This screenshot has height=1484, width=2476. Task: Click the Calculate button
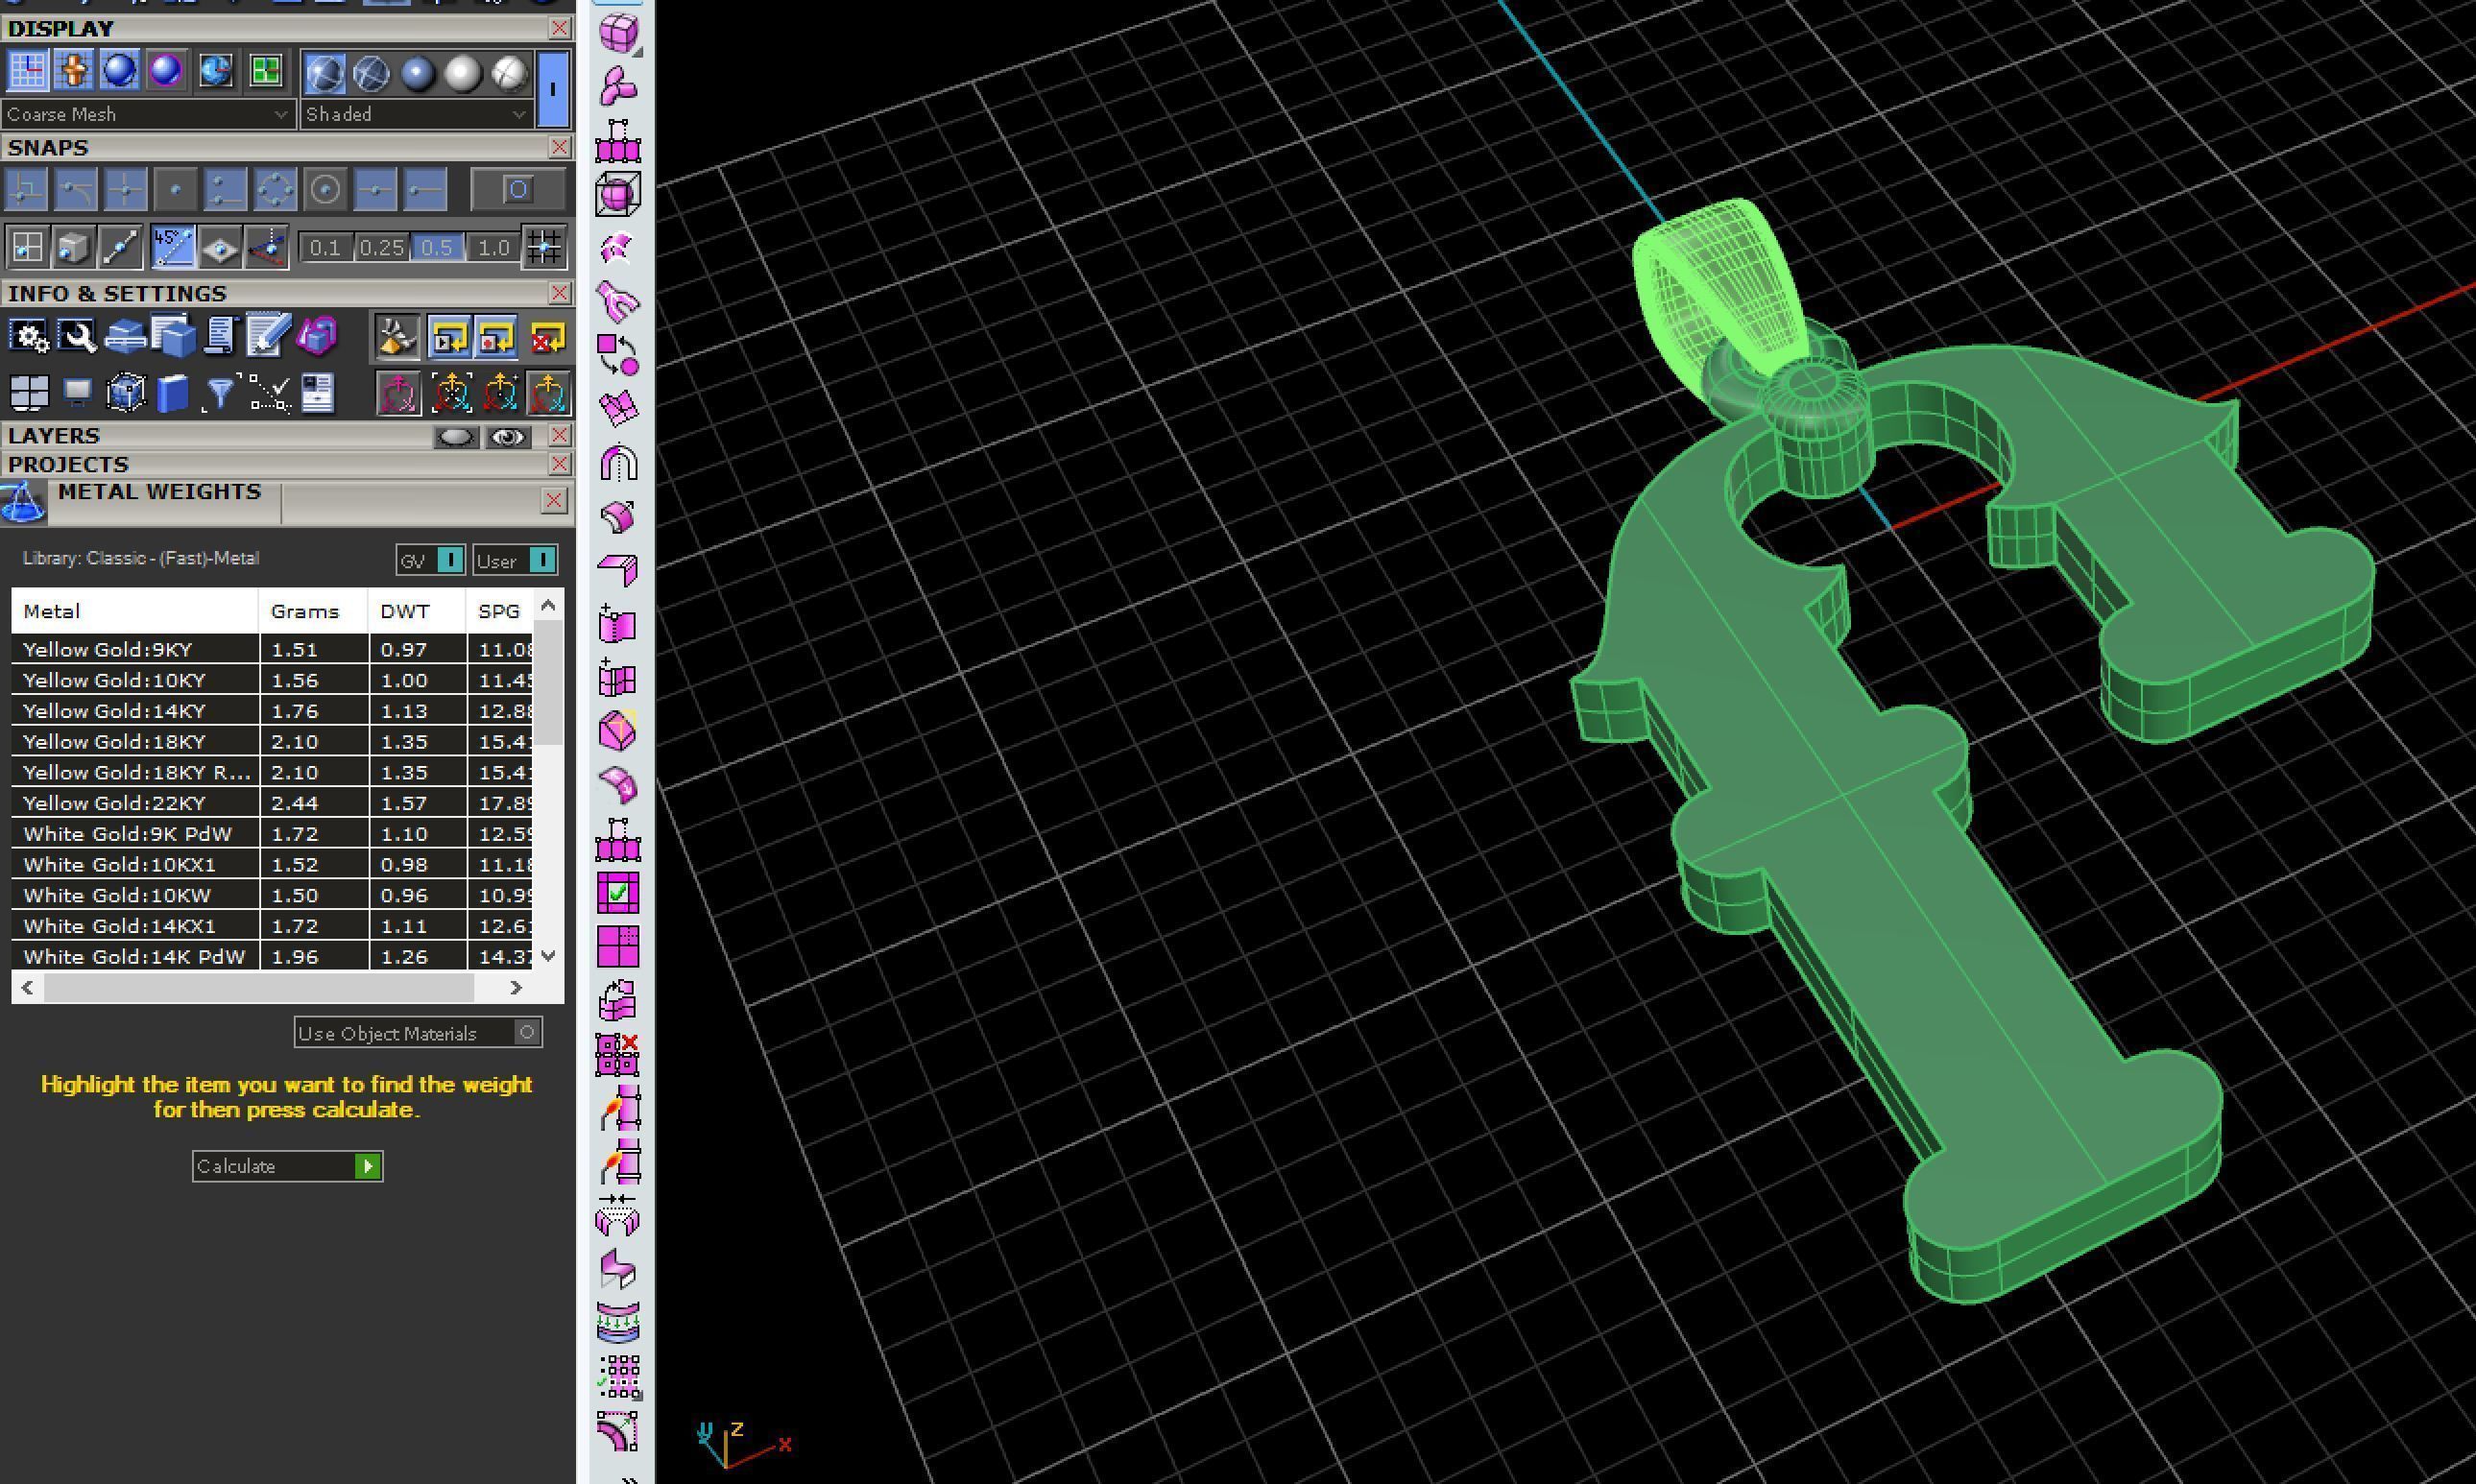pyautogui.click(x=287, y=1166)
